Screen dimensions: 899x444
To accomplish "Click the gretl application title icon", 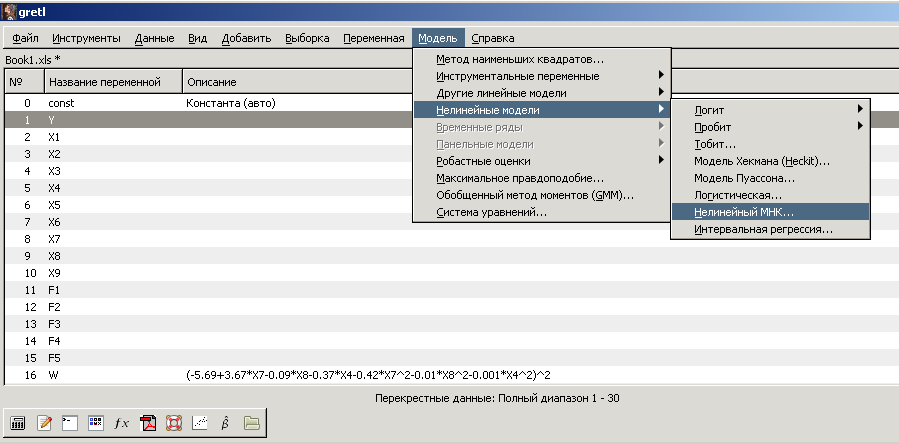I will pyautogui.click(x=9, y=11).
